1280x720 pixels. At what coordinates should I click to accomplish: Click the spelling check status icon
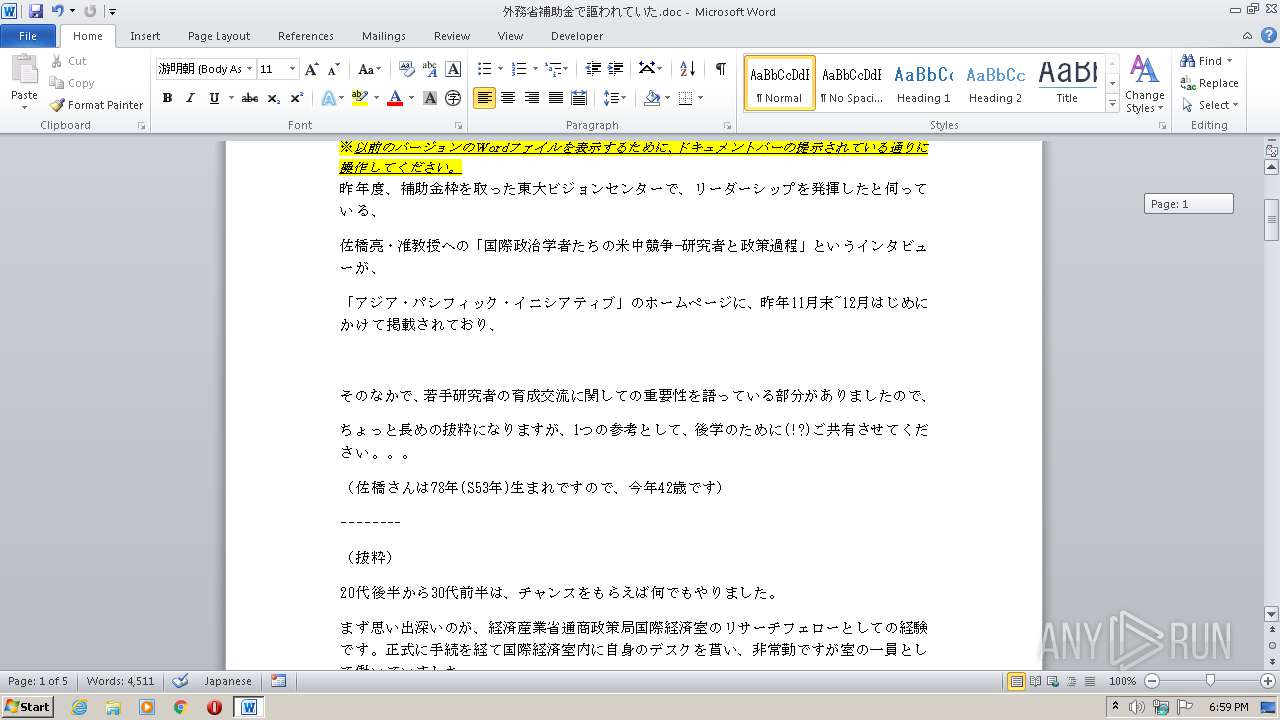click(x=181, y=681)
